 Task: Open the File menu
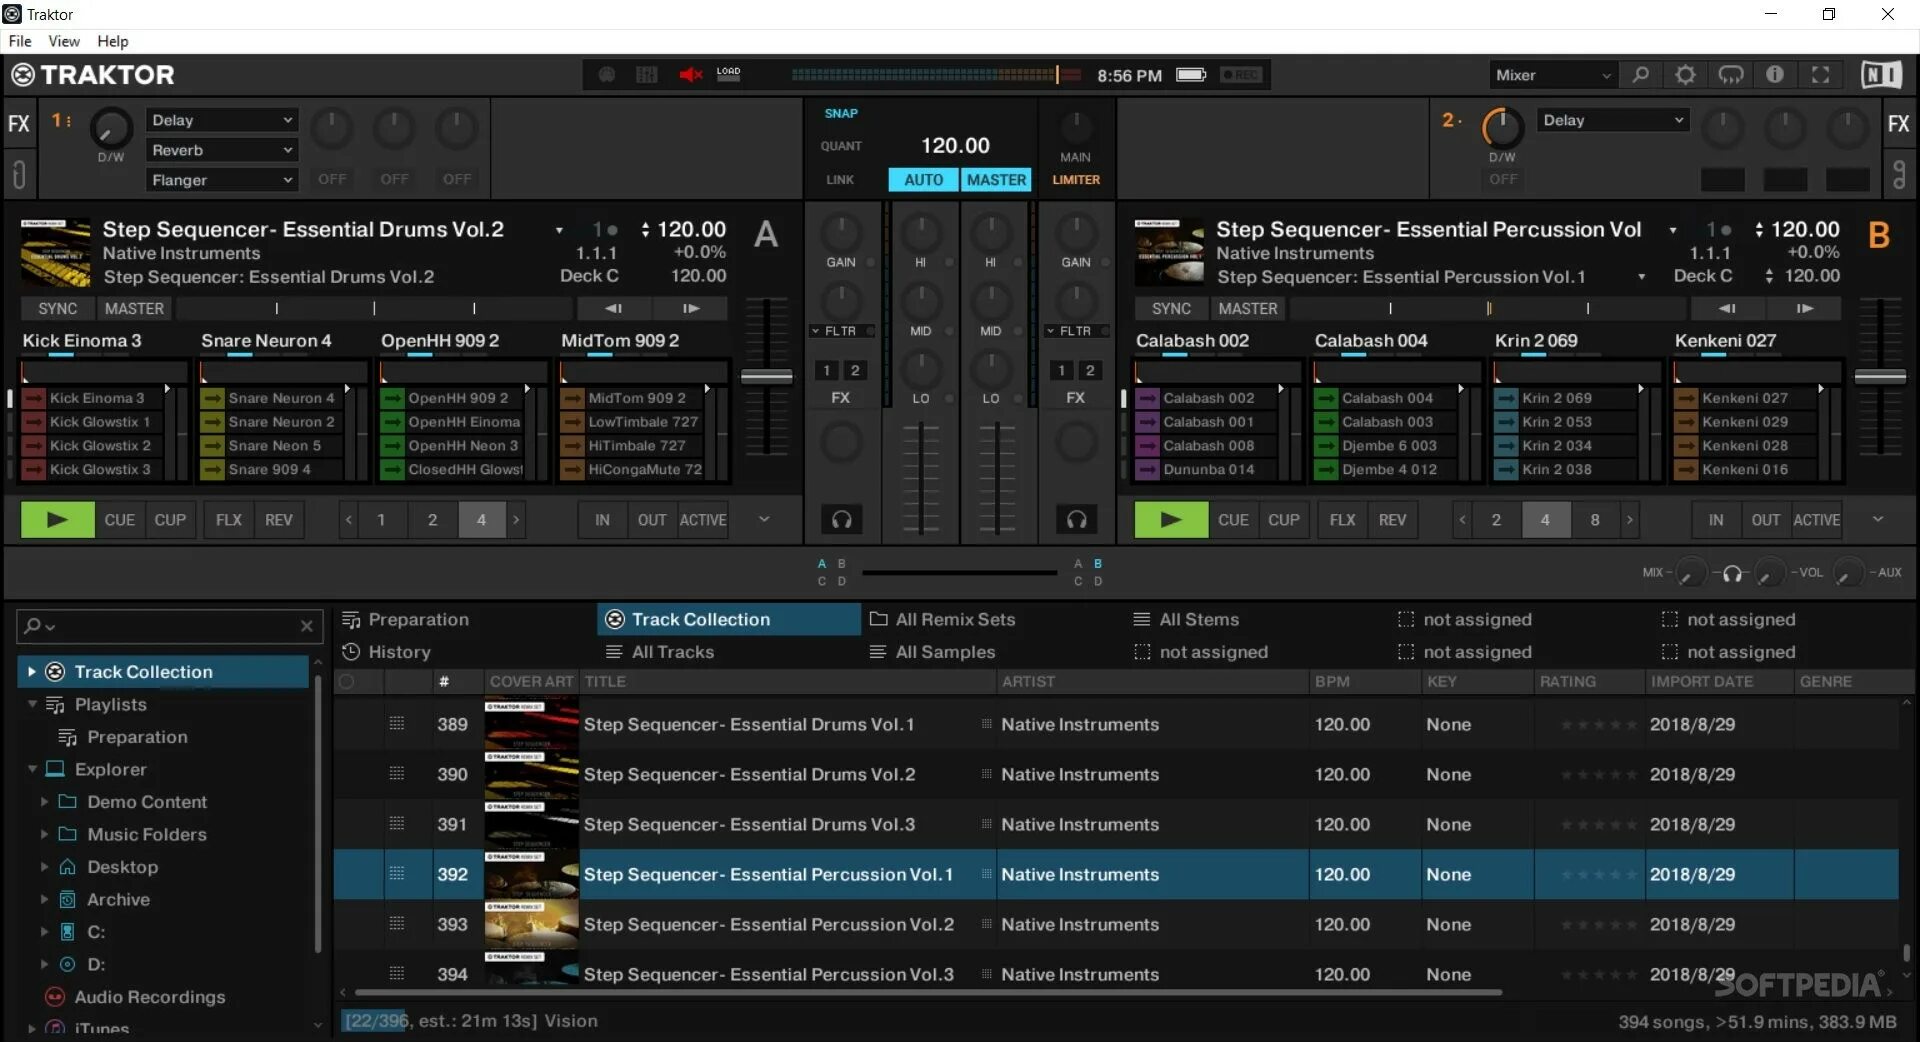[20, 41]
